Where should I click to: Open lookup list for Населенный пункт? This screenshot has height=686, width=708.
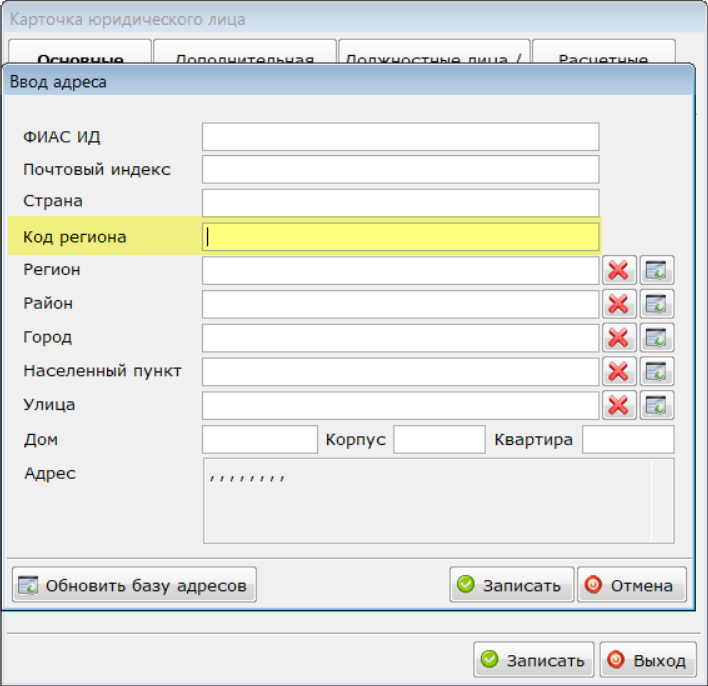pyautogui.click(x=657, y=371)
